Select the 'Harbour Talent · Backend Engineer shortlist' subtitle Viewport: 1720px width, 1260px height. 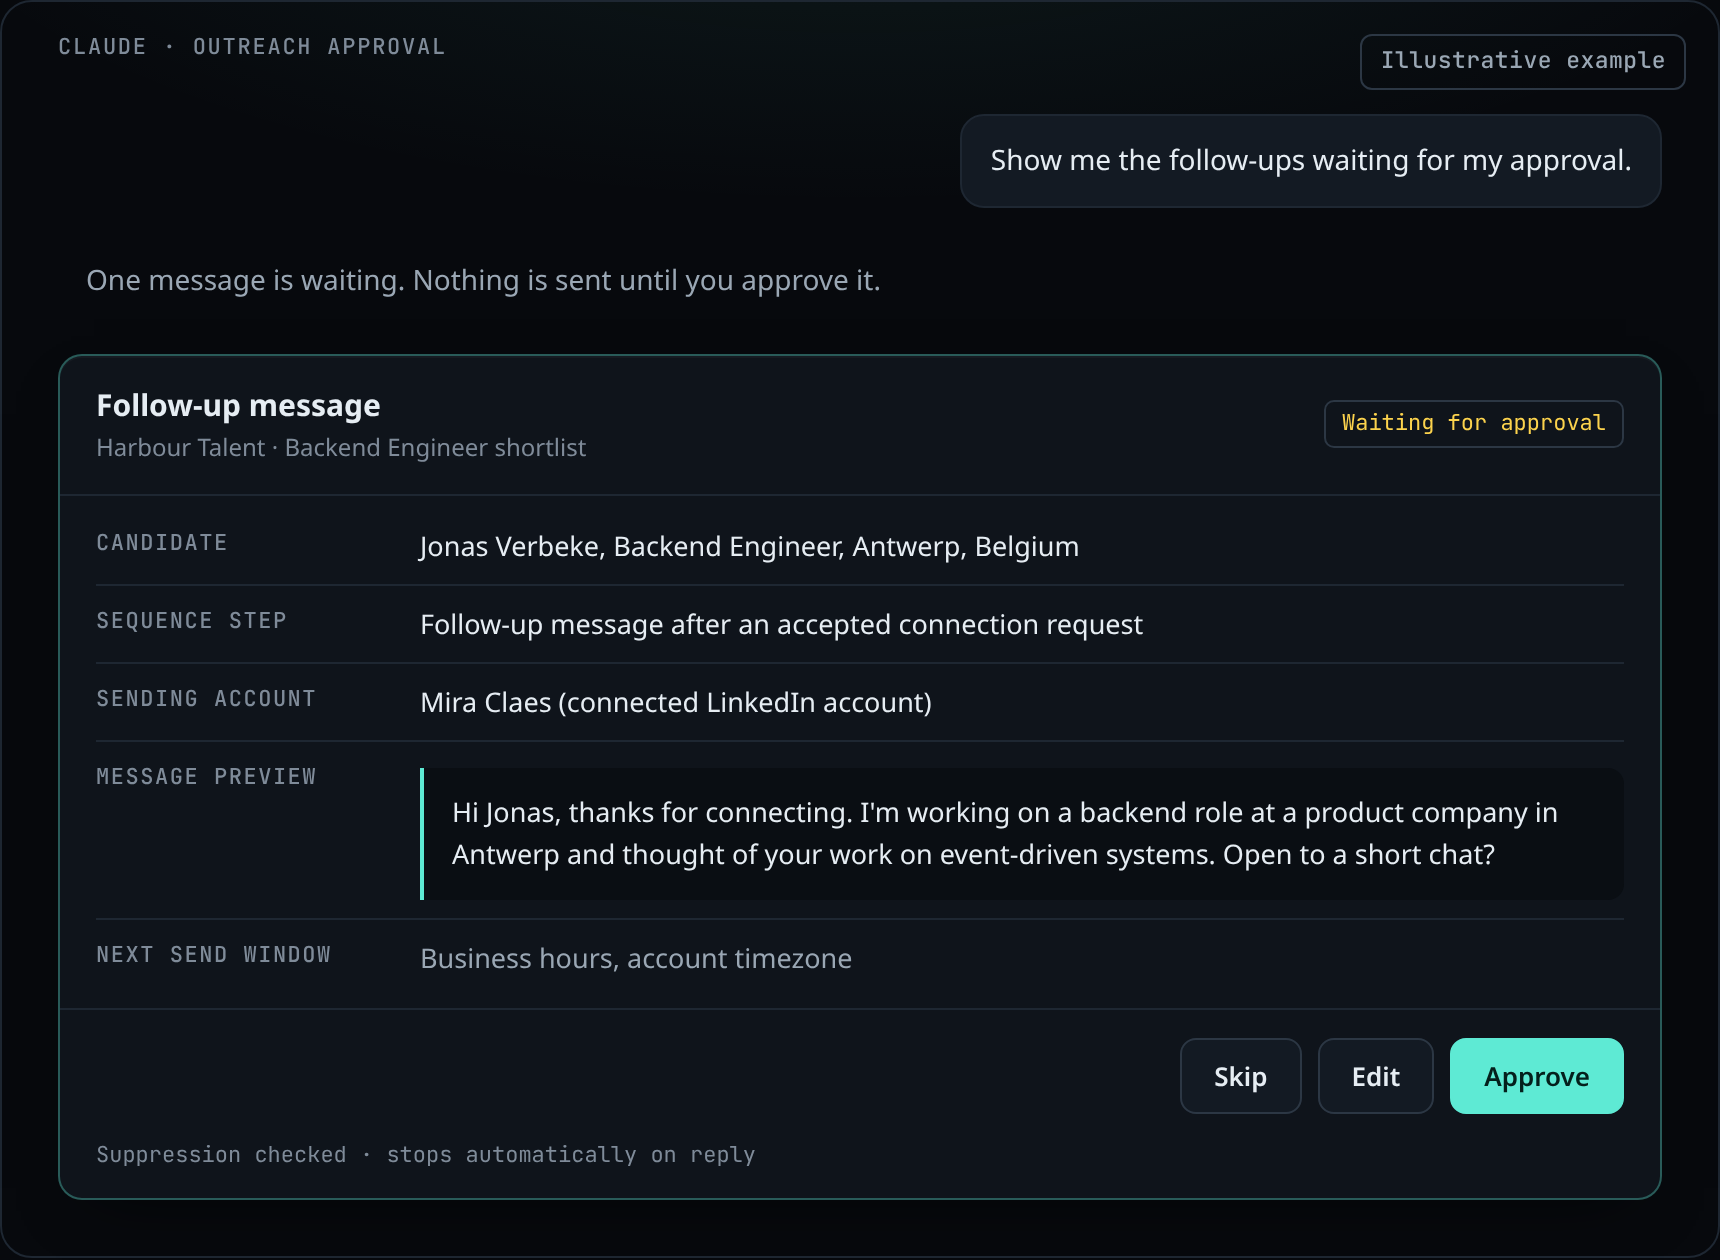point(341,448)
